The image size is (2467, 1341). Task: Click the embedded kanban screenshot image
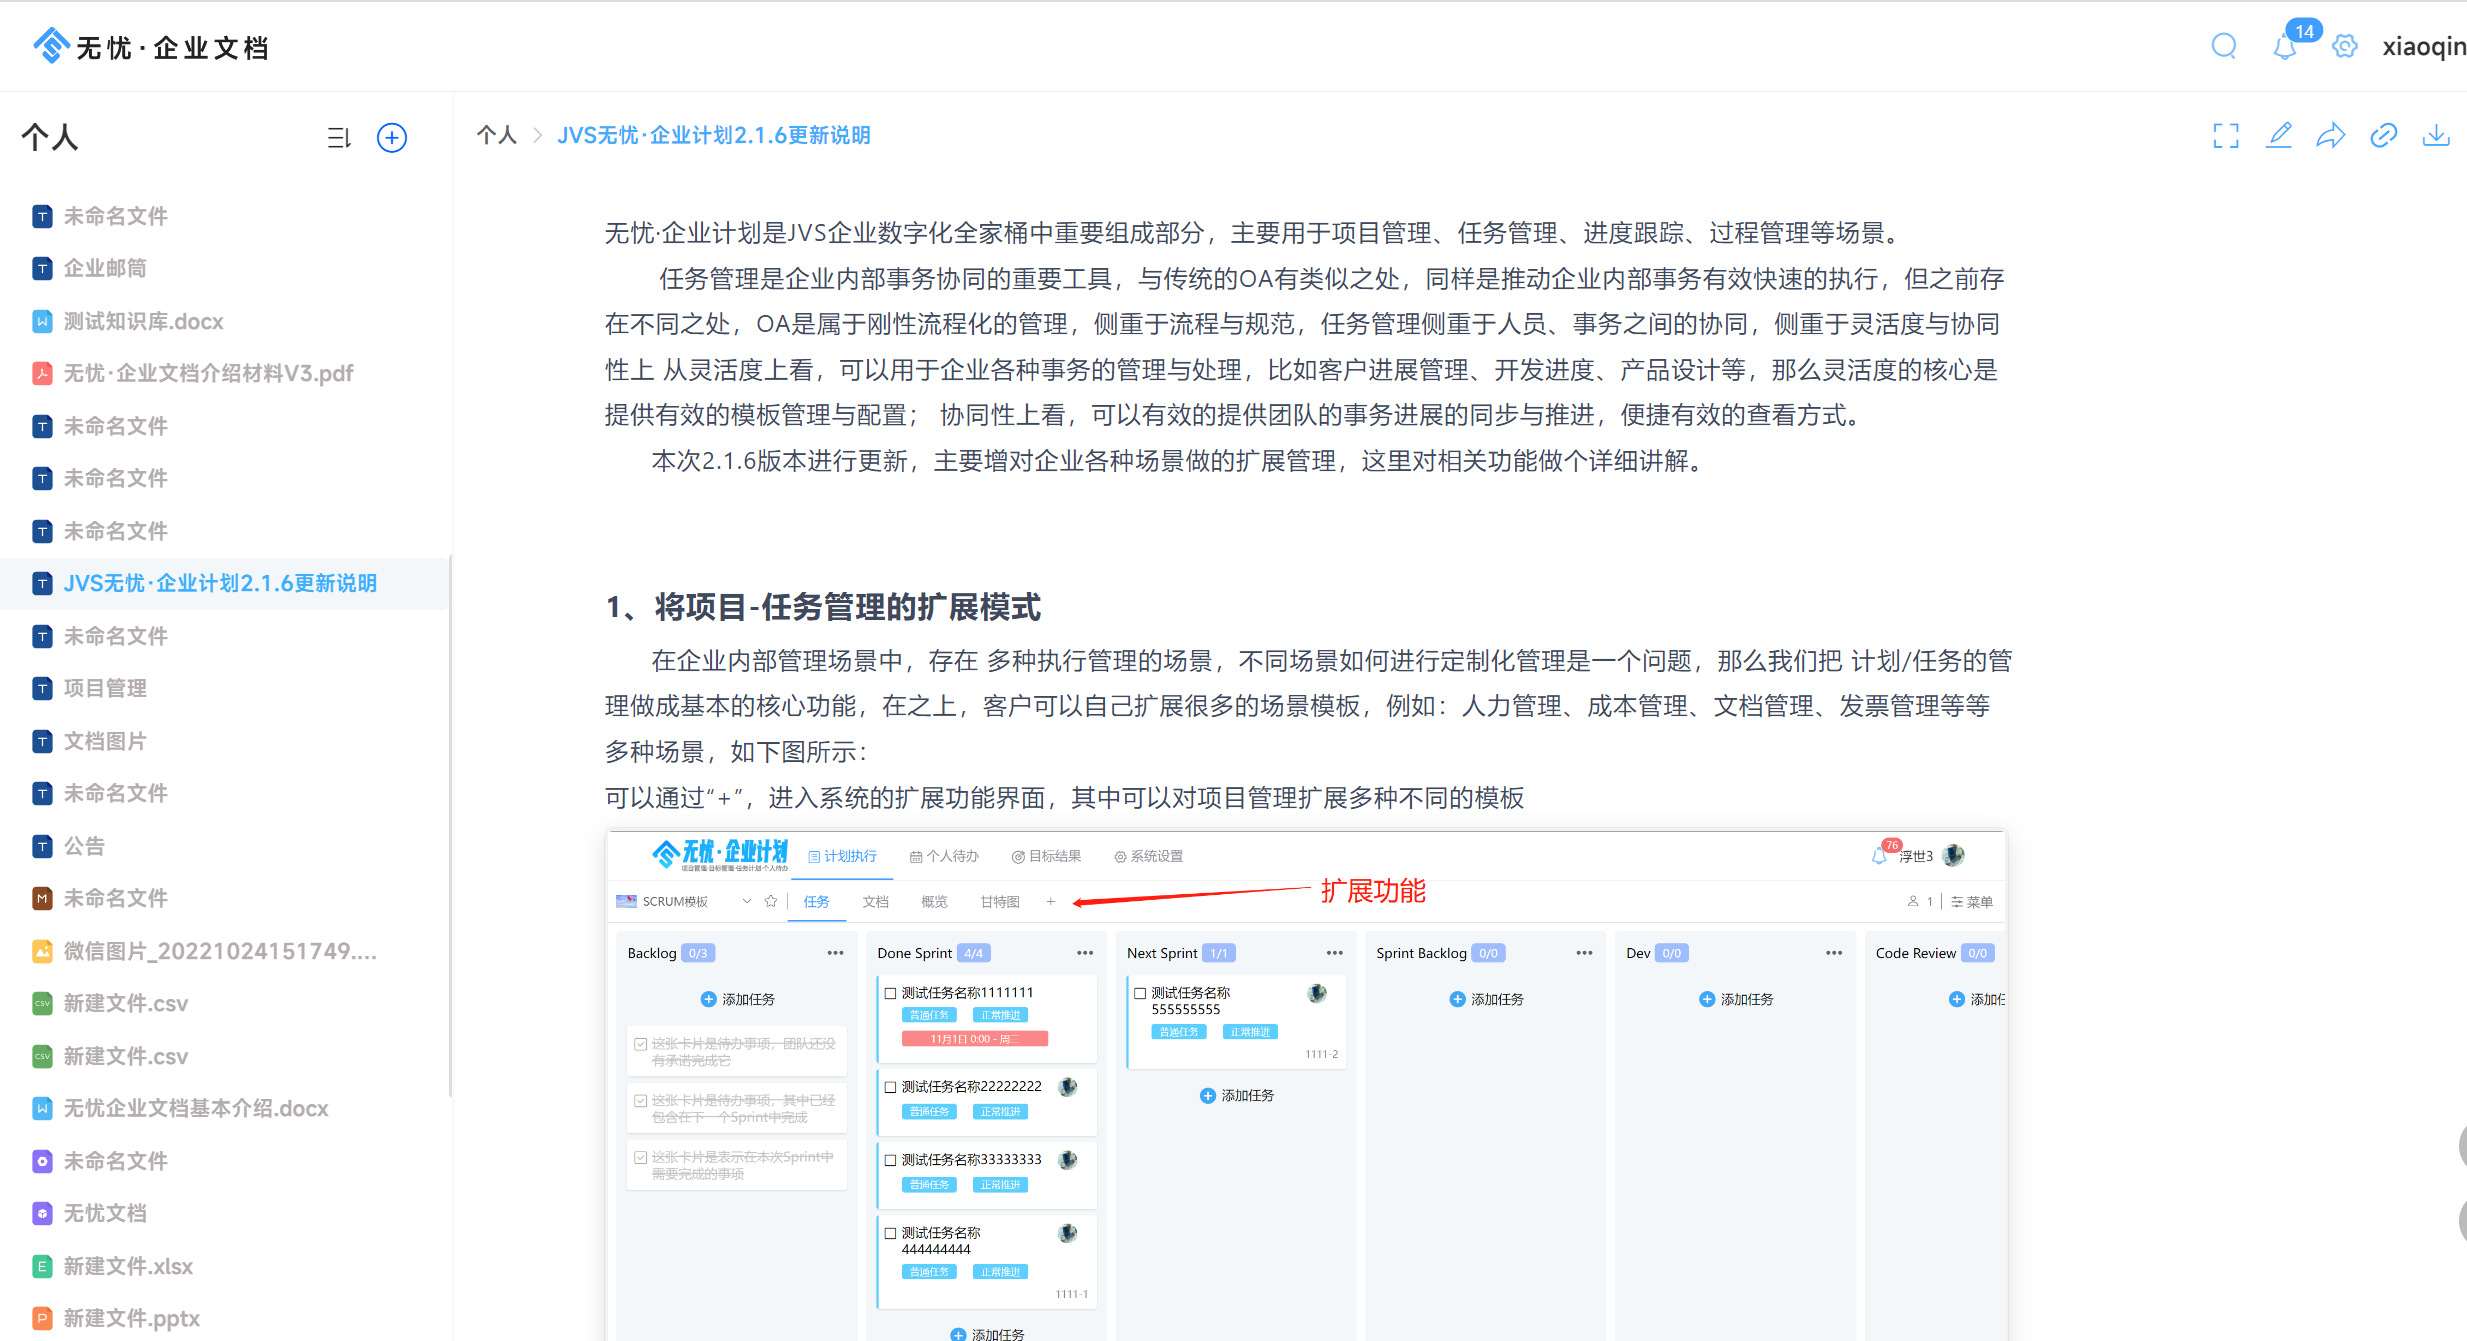pyautogui.click(x=1306, y=1086)
